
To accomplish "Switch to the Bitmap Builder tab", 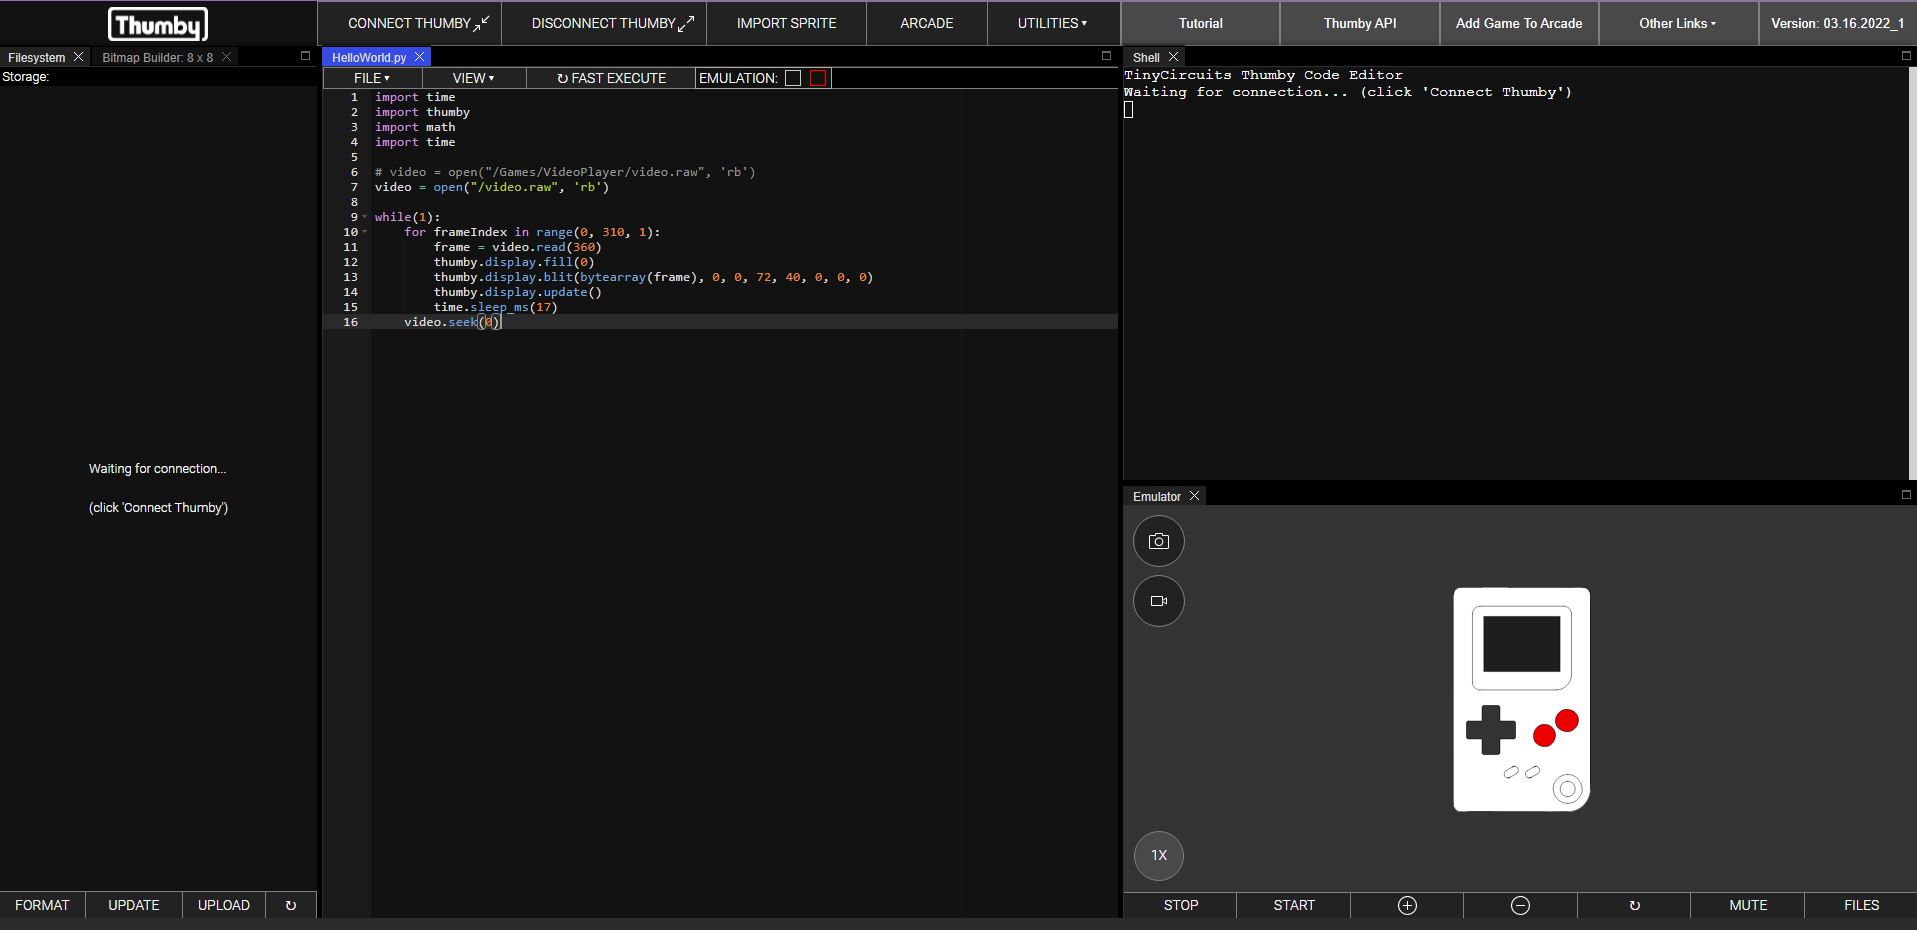I will coord(157,57).
